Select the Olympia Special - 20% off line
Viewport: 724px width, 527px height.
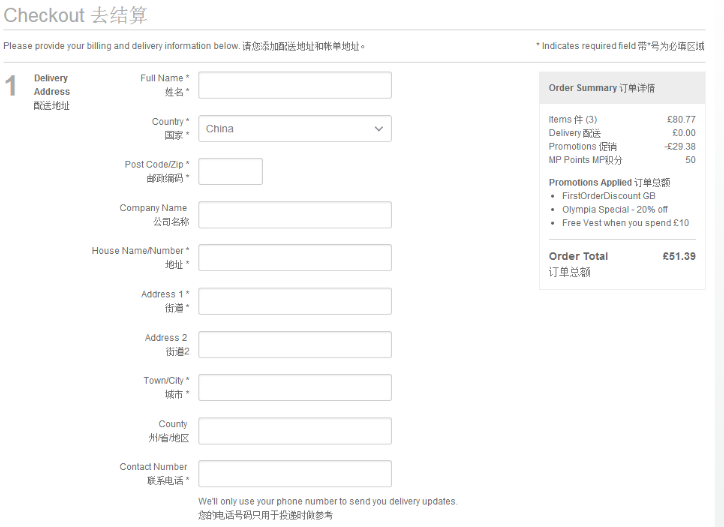615,210
